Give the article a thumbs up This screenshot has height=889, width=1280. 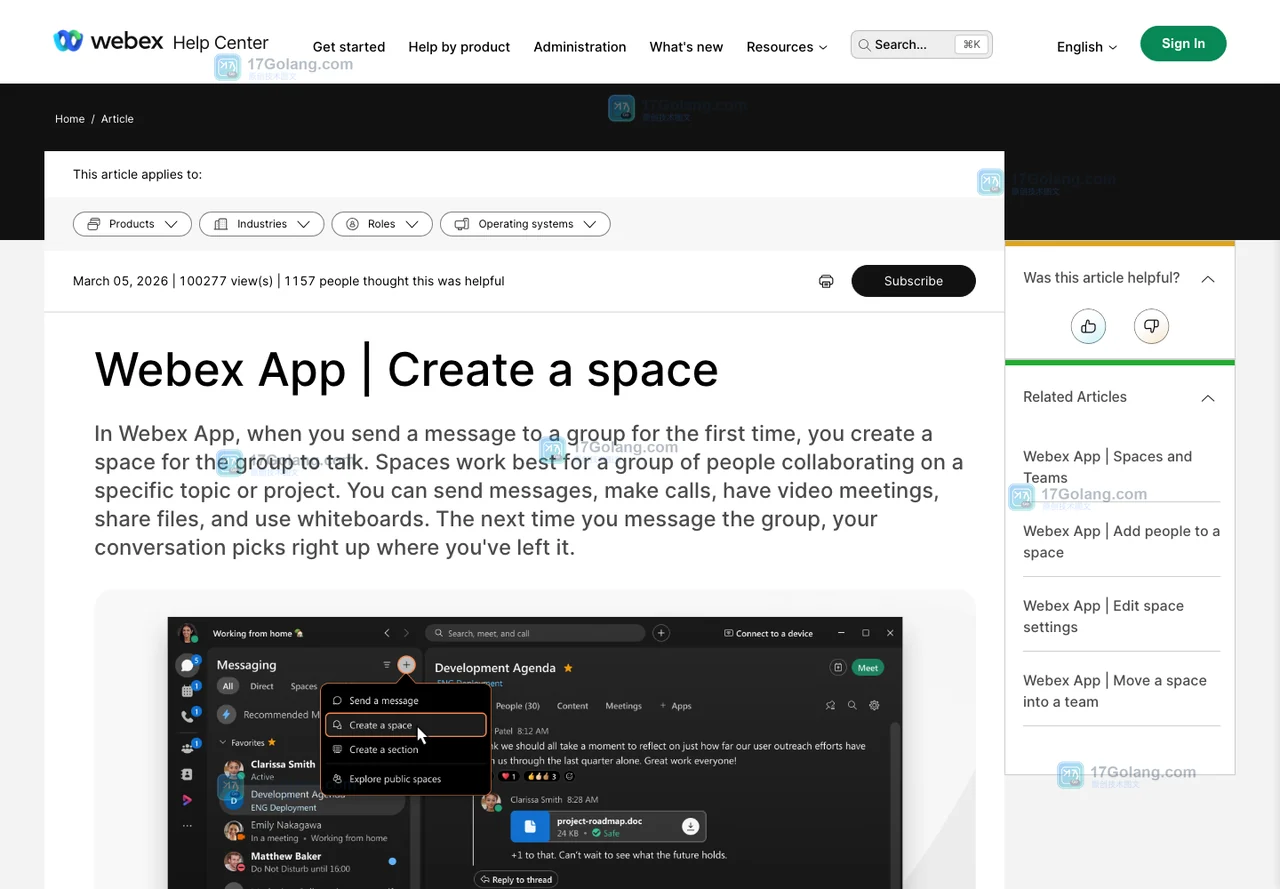1088,326
